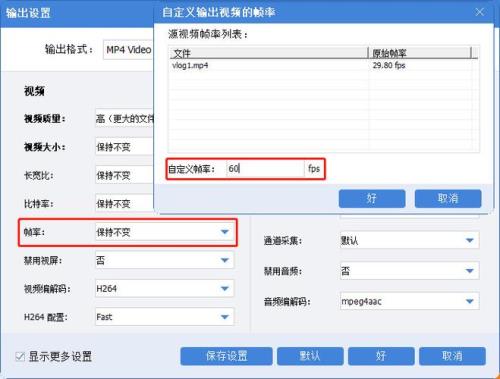Open the 音频编解码 mpeg4aac dropdown
The width and height of the screenshot is (500, 379).
click(x=410, y=301)
